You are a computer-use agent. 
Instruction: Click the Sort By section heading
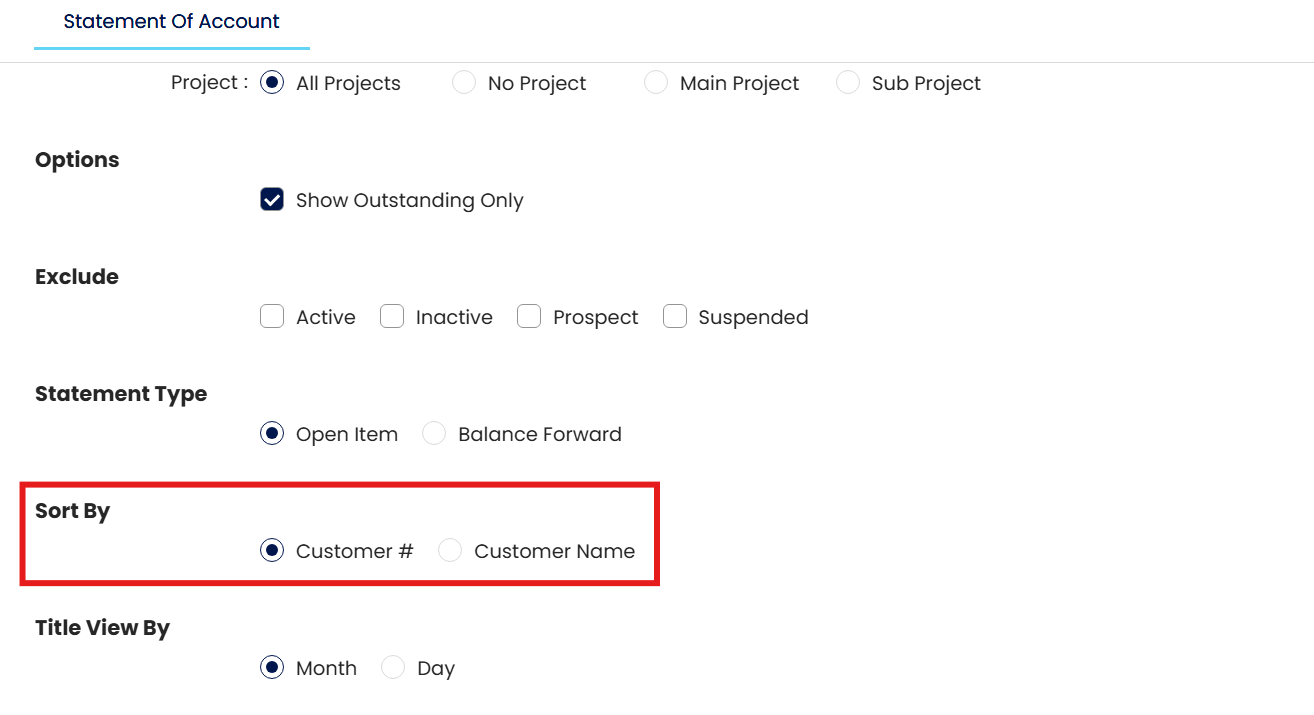(x=72, y=511)
